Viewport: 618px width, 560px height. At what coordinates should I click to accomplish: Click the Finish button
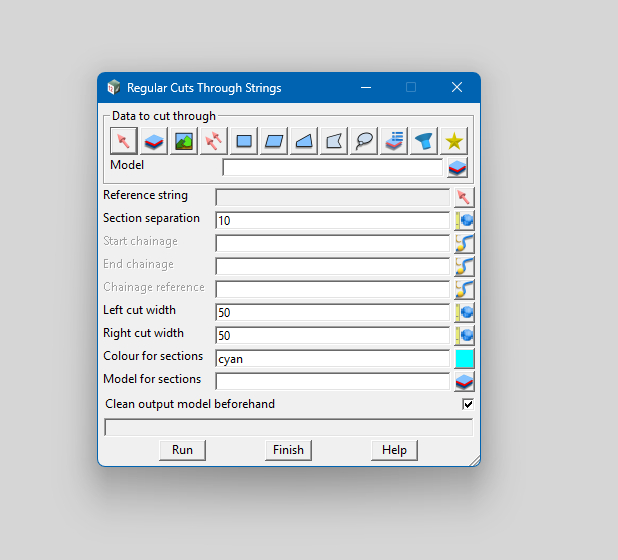pos(288,450)
